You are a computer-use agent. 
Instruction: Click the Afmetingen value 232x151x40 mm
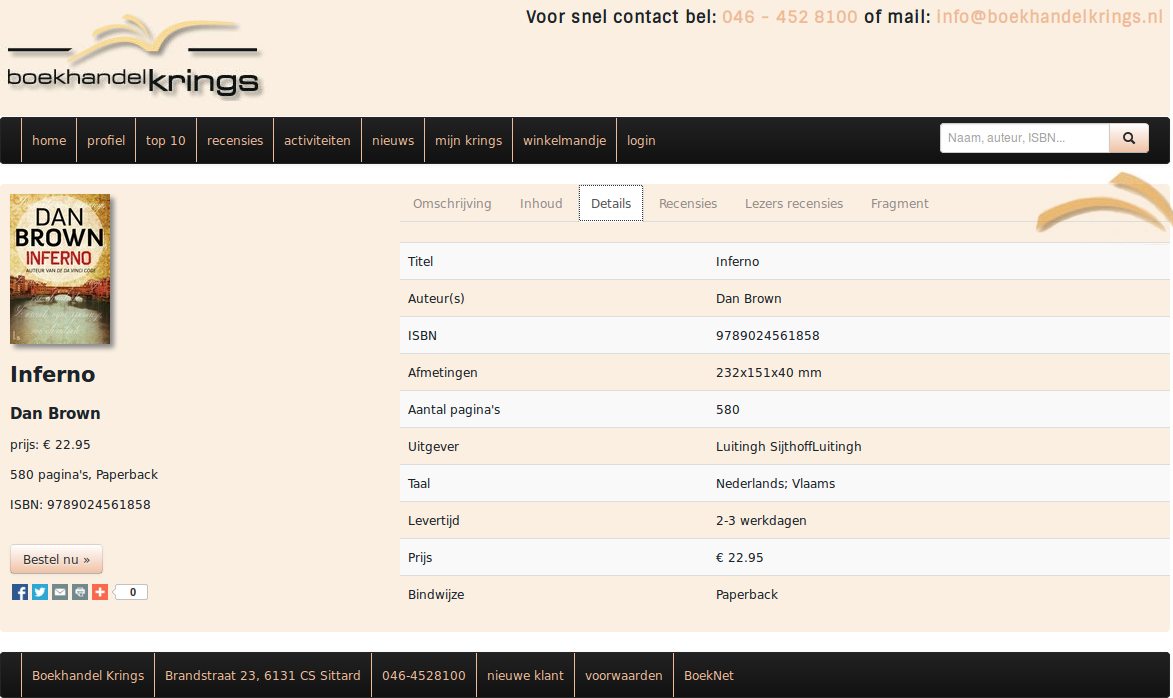[x=768, y=373]
